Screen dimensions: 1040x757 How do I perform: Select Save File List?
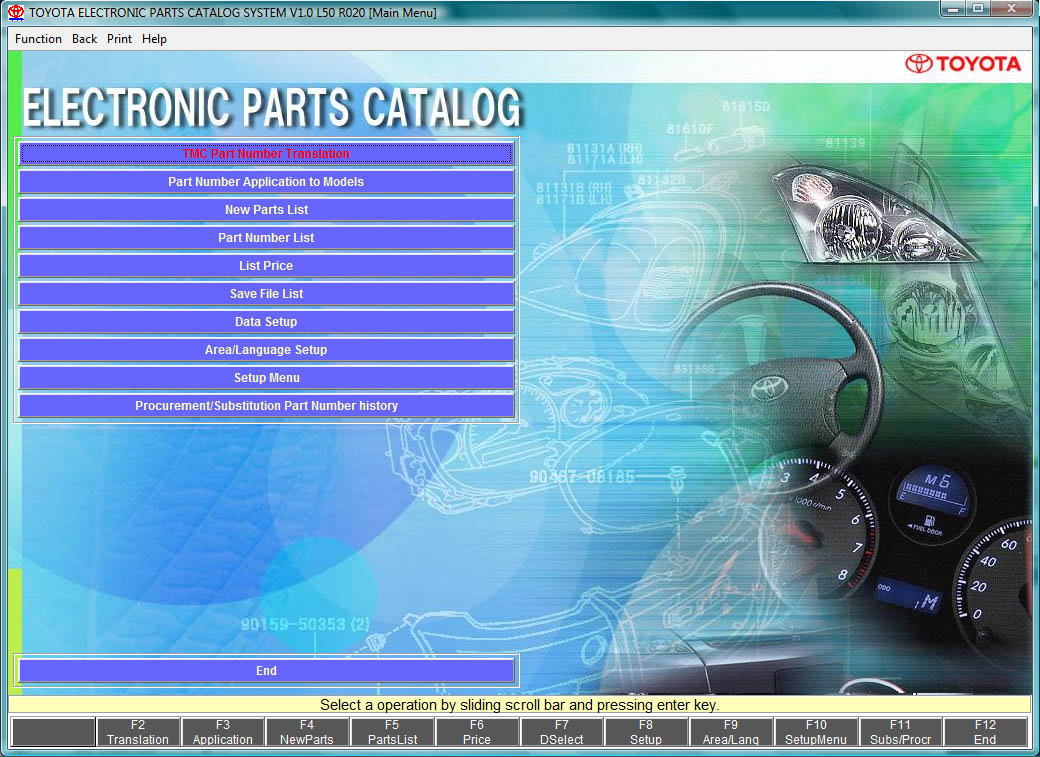pos(266,293)
